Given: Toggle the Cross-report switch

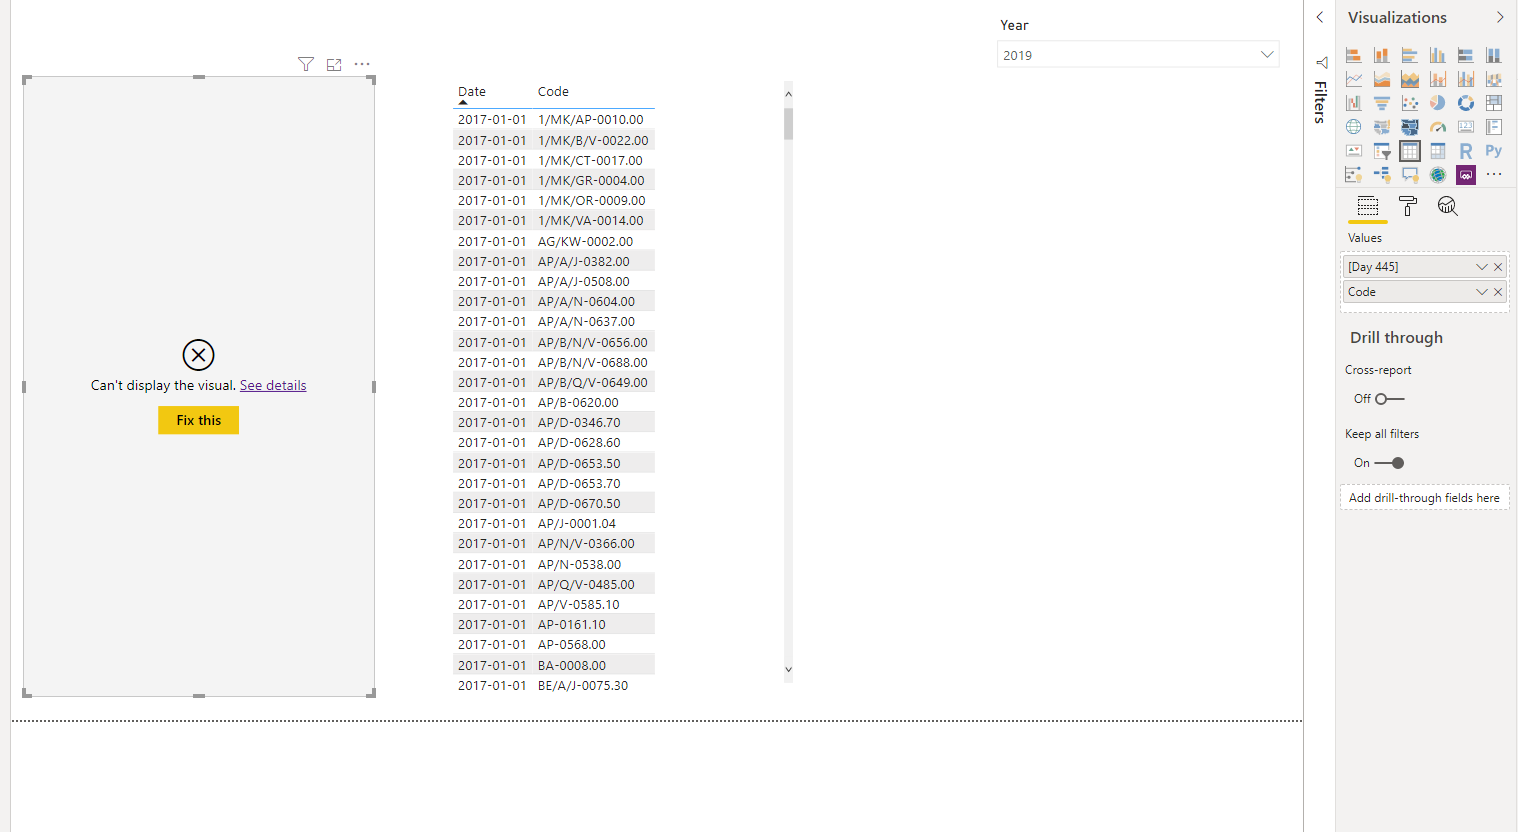Looking at the screenshot, I should click(x=1389, y=399).
